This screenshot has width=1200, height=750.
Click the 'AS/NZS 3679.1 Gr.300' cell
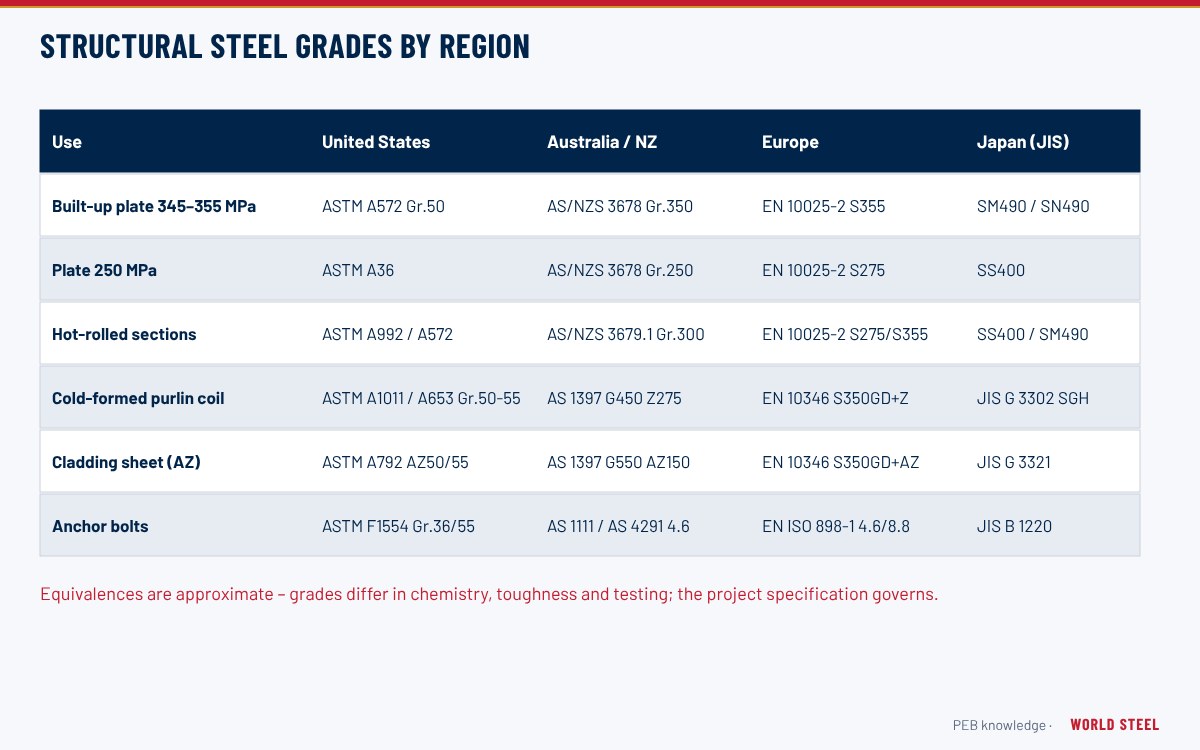626,334
